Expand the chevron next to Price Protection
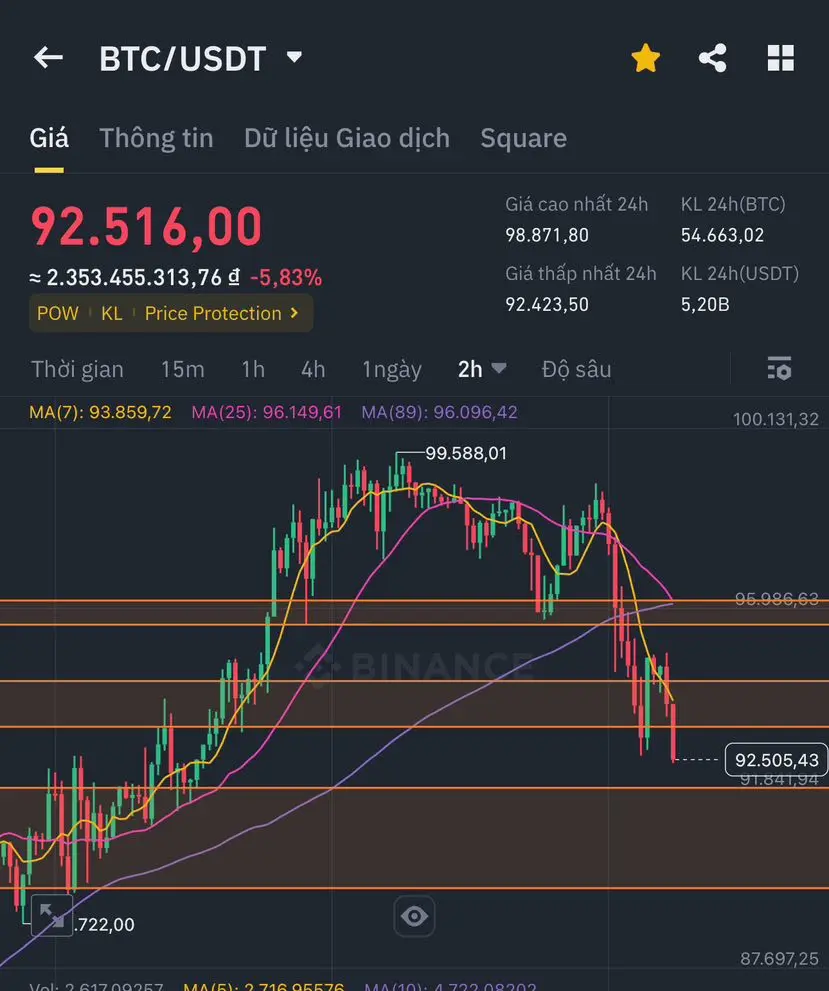 click(x=294, y=313)
